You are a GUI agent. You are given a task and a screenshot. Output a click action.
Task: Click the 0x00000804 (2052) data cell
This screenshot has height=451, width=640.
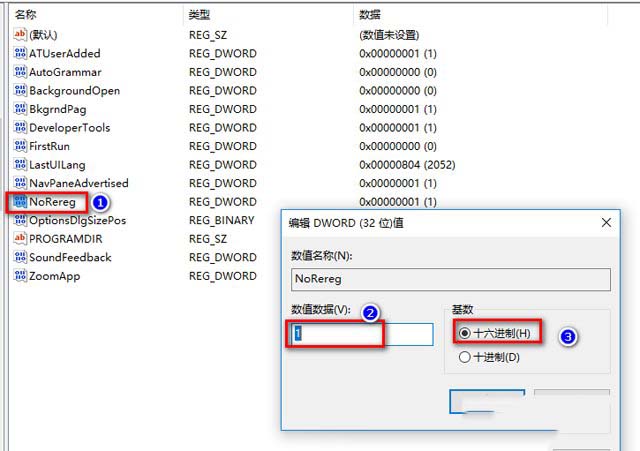[407, 165]
